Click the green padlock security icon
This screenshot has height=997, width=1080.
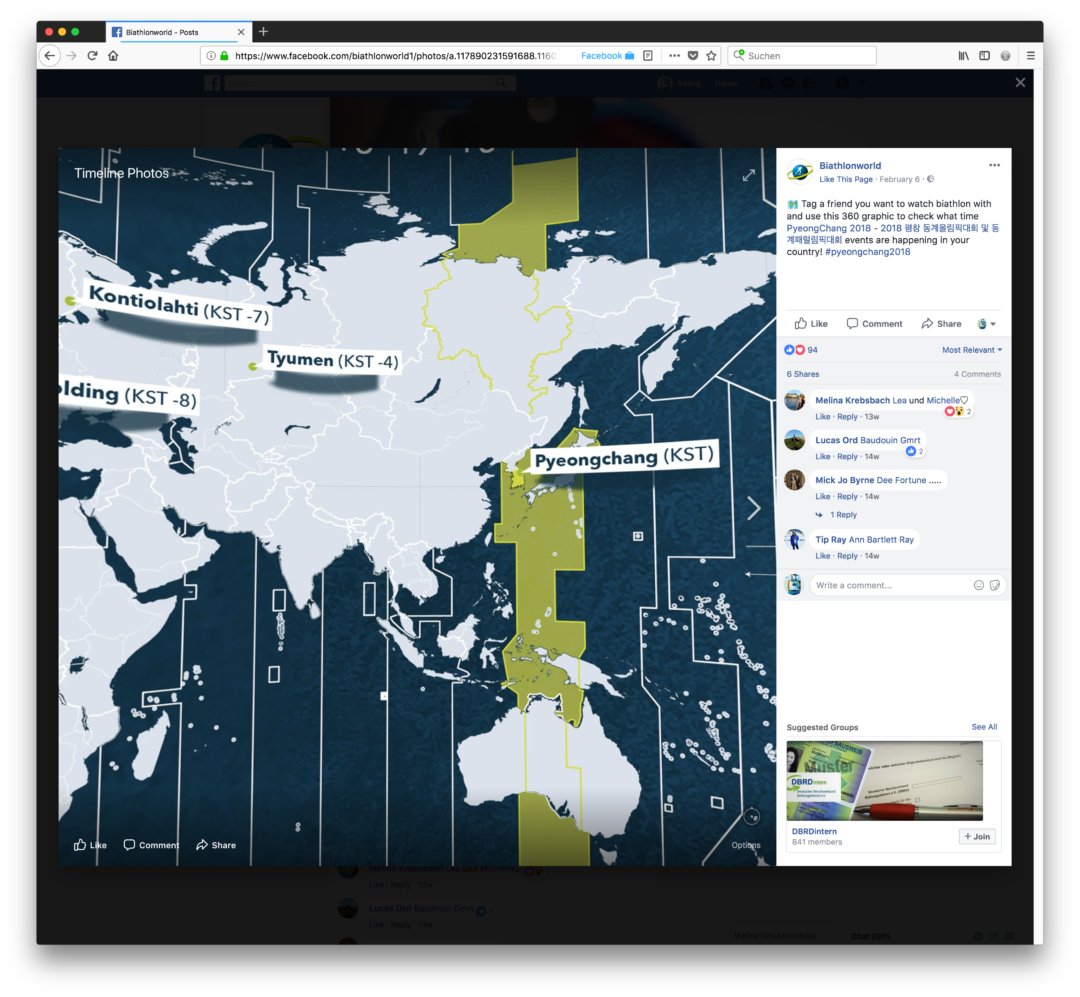224,56
